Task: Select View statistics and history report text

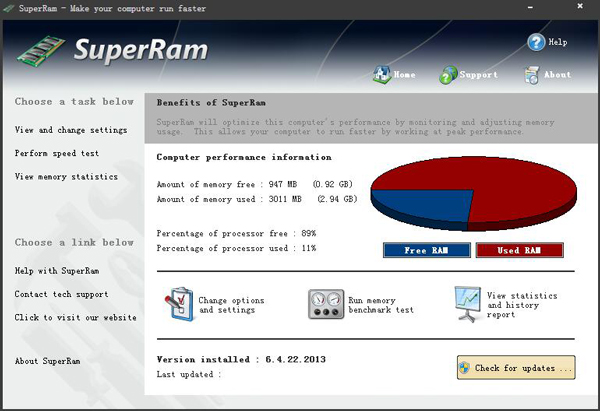Action: [x=522, y=305]
